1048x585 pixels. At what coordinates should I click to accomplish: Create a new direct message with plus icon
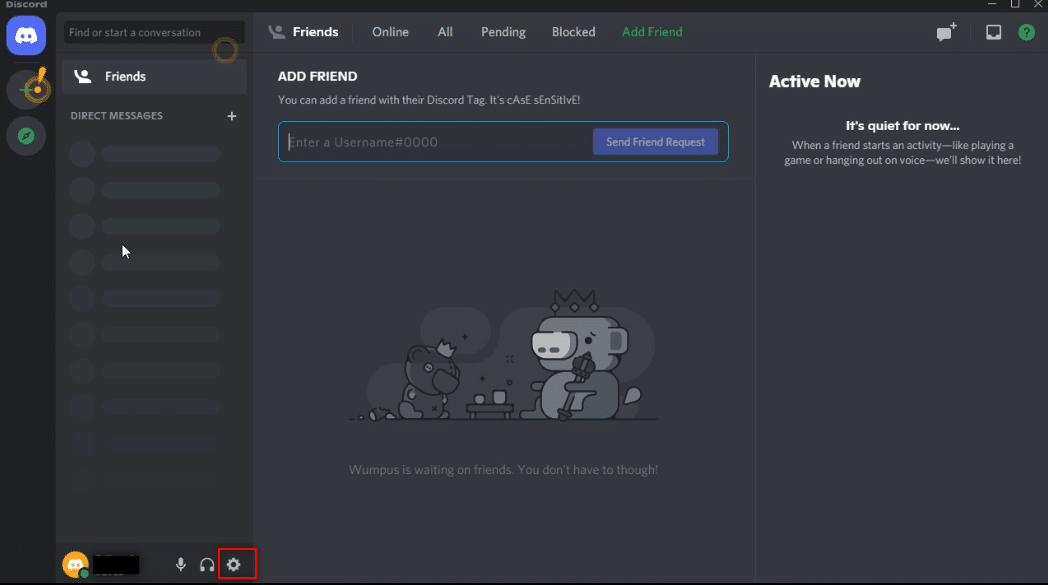pyautogui.click(x=232, y=116)
